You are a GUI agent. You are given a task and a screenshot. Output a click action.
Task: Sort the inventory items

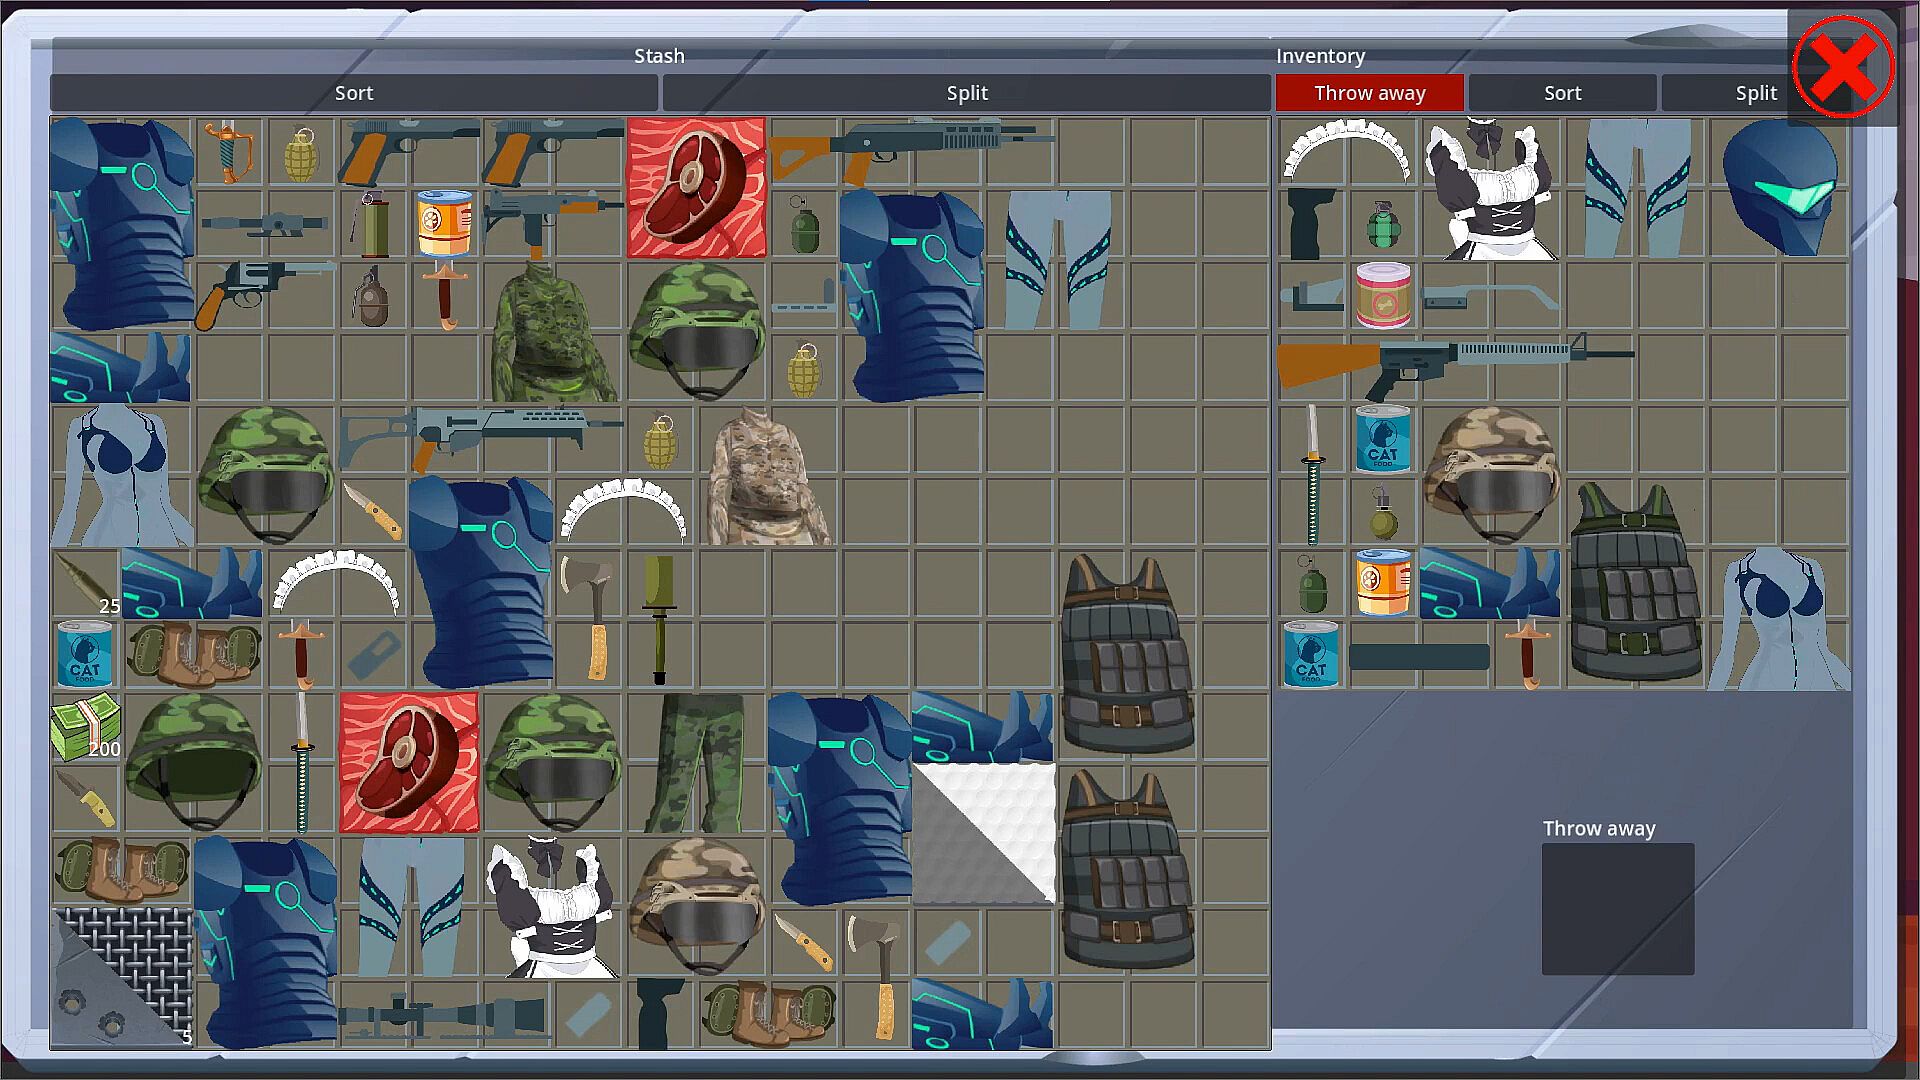(x=1562, y=93)
